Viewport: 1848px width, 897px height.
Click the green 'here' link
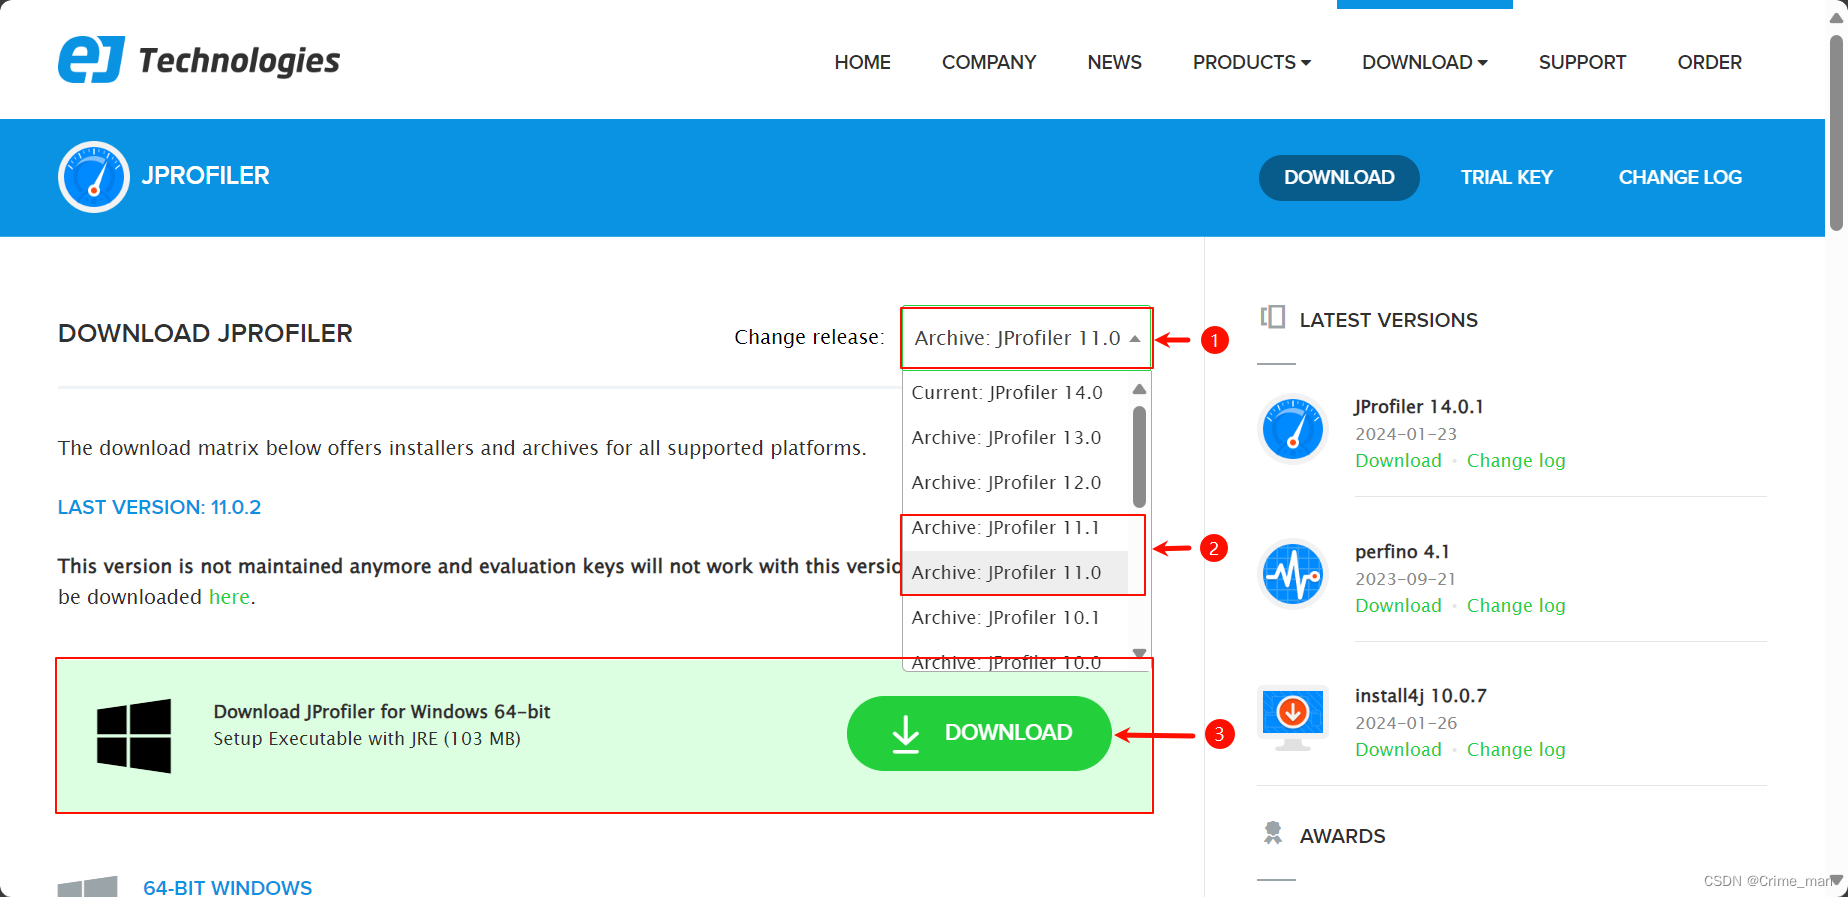click(229, 597)
